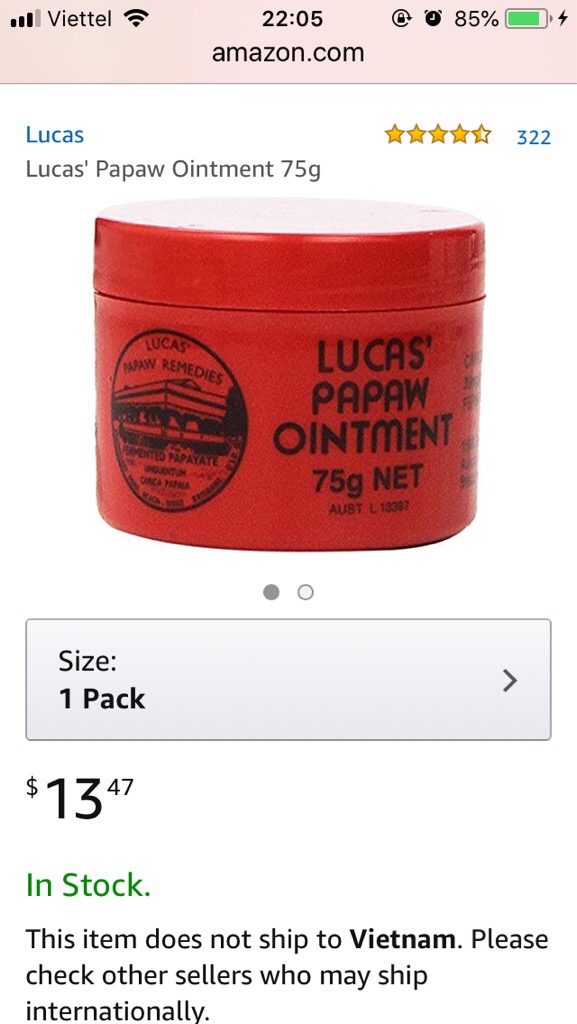The image size is (577, 1024).
Task: Tap the Wi-Fi status icon
Action: [135, 19]
